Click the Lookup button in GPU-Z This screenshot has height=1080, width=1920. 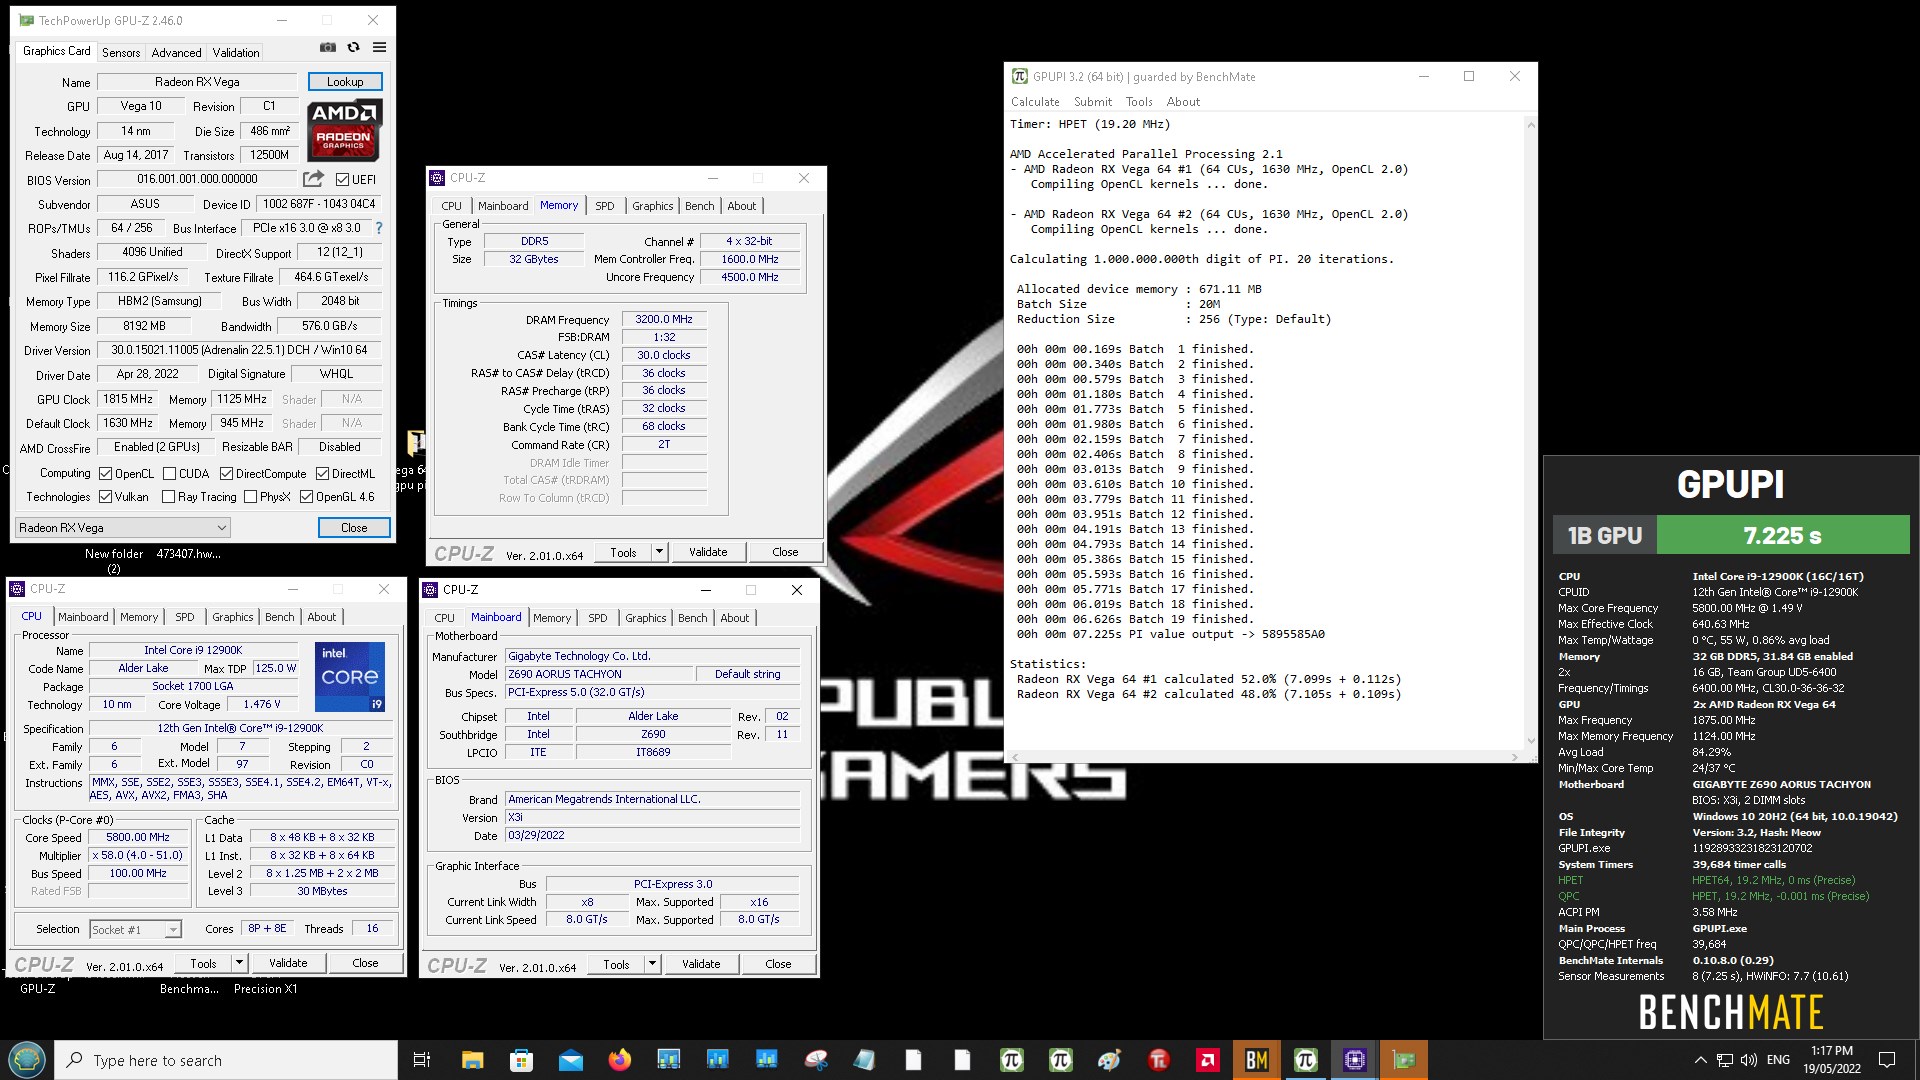coord(345,82)
